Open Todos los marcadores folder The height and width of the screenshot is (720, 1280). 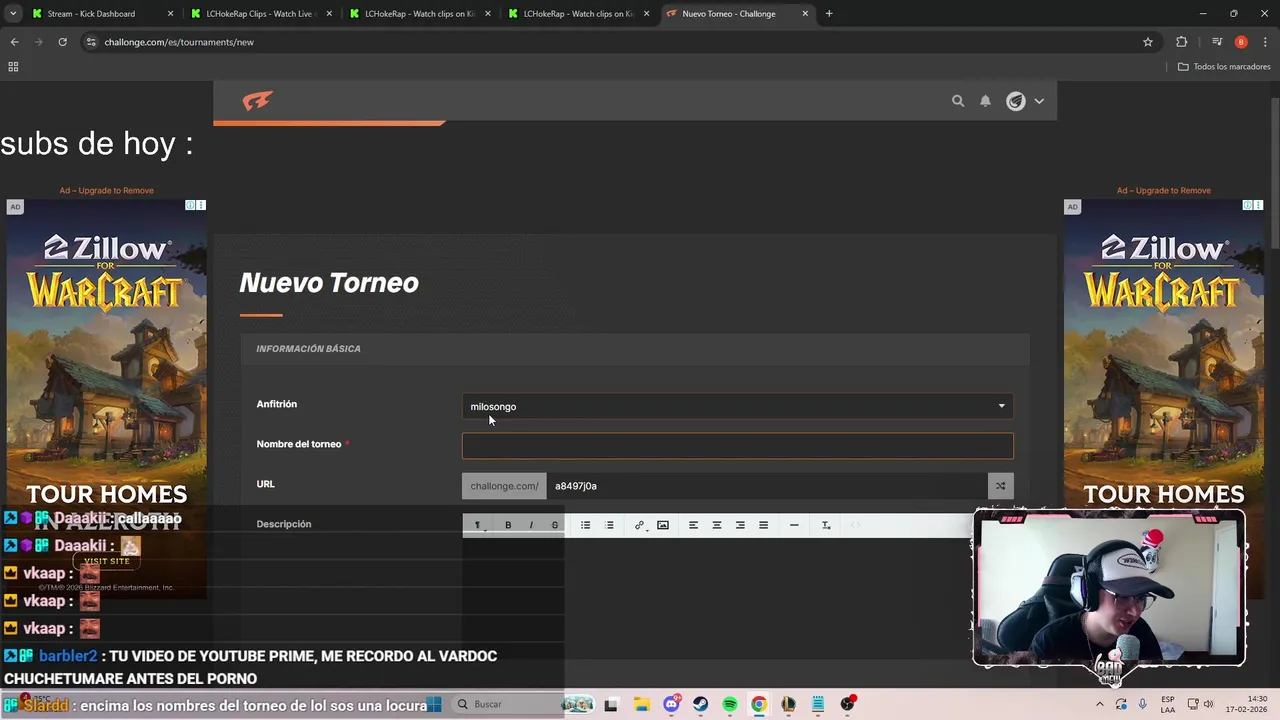tap(1224, 66)
